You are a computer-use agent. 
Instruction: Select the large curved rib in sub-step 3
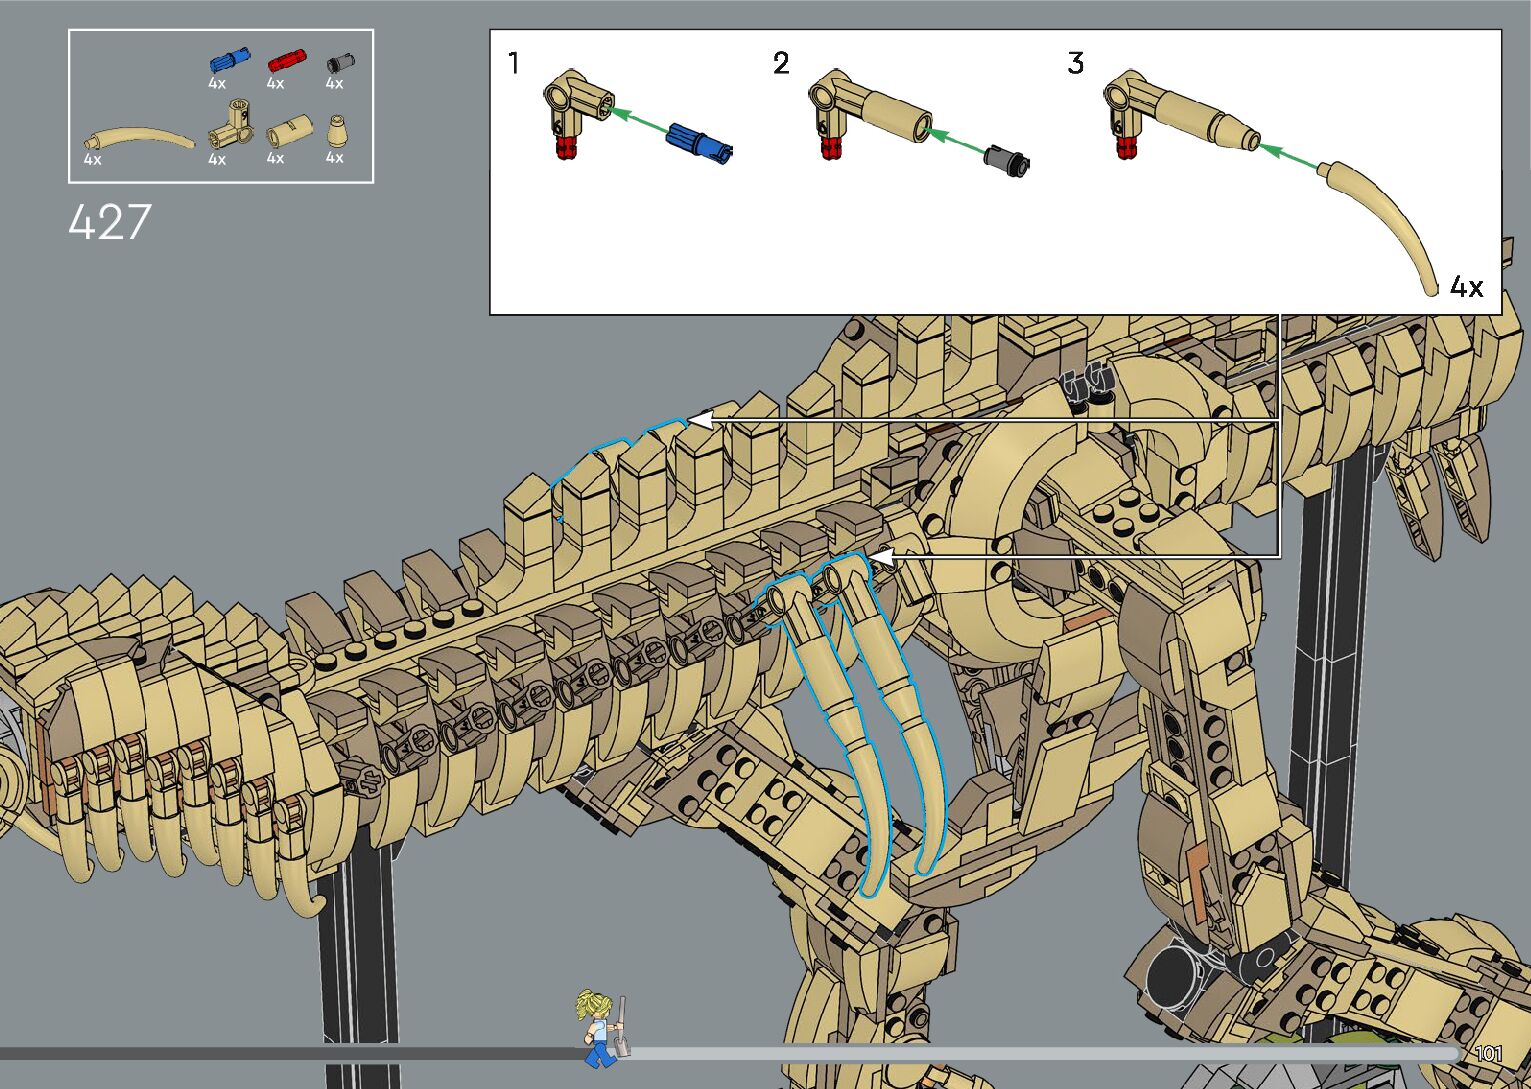(1385, 220)
